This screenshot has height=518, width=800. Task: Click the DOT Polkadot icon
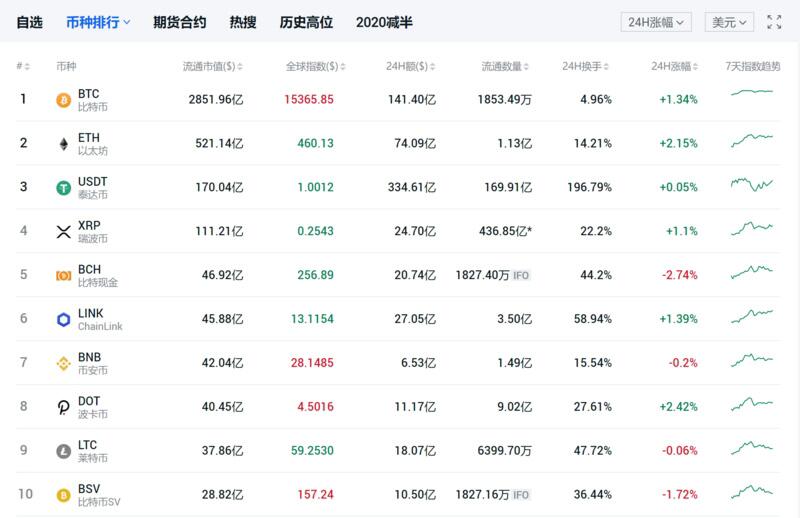tap(63, 407)
